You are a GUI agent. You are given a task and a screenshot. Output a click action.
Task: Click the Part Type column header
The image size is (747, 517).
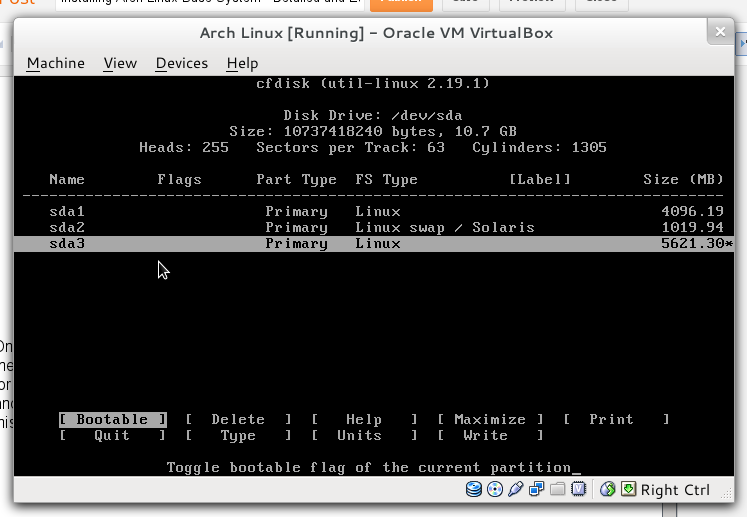pos(296,179)
